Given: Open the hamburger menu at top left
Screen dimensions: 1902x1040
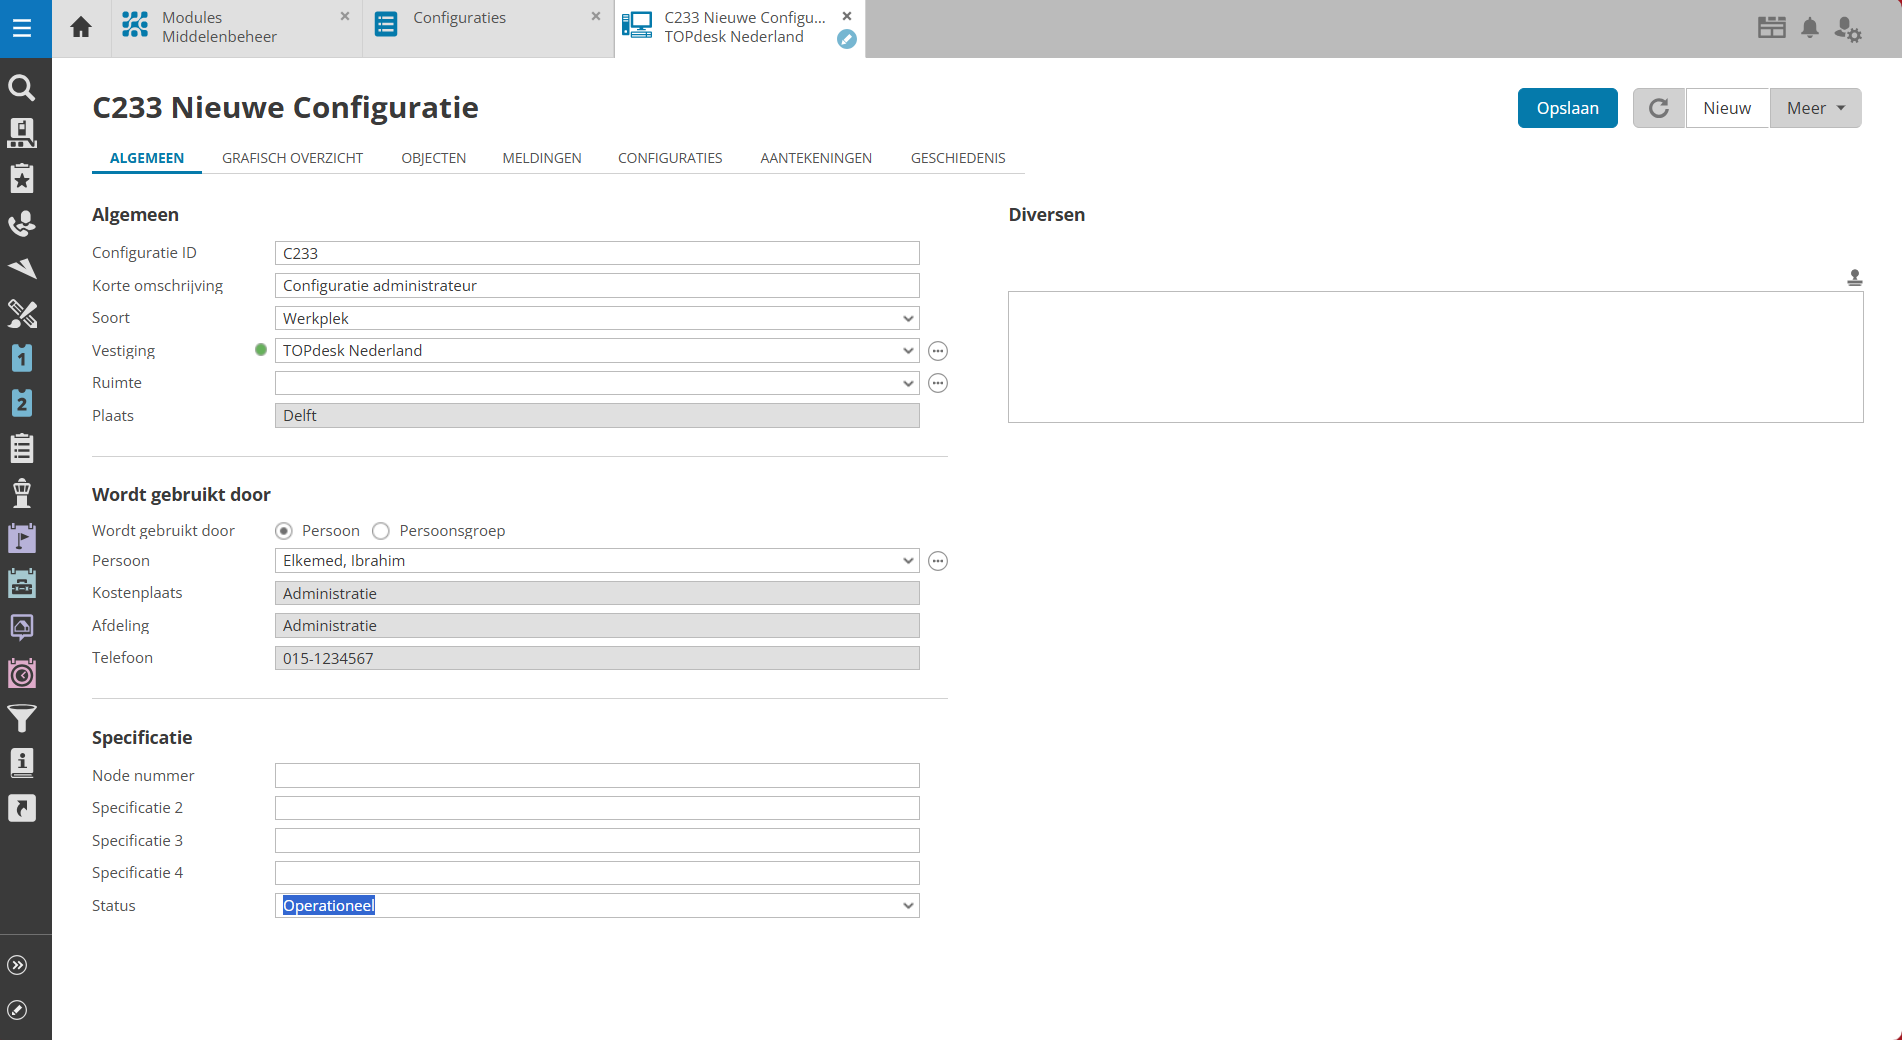Looking at the screenshot, I should coord(22,28).
